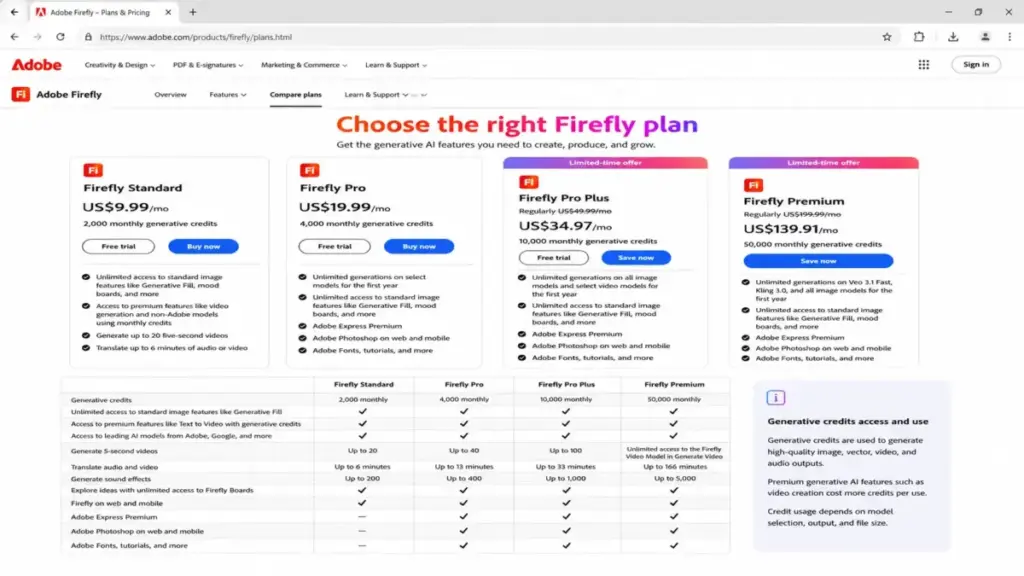Open the browser downloads icon
1024x576 pixels.
coord(953,37)
